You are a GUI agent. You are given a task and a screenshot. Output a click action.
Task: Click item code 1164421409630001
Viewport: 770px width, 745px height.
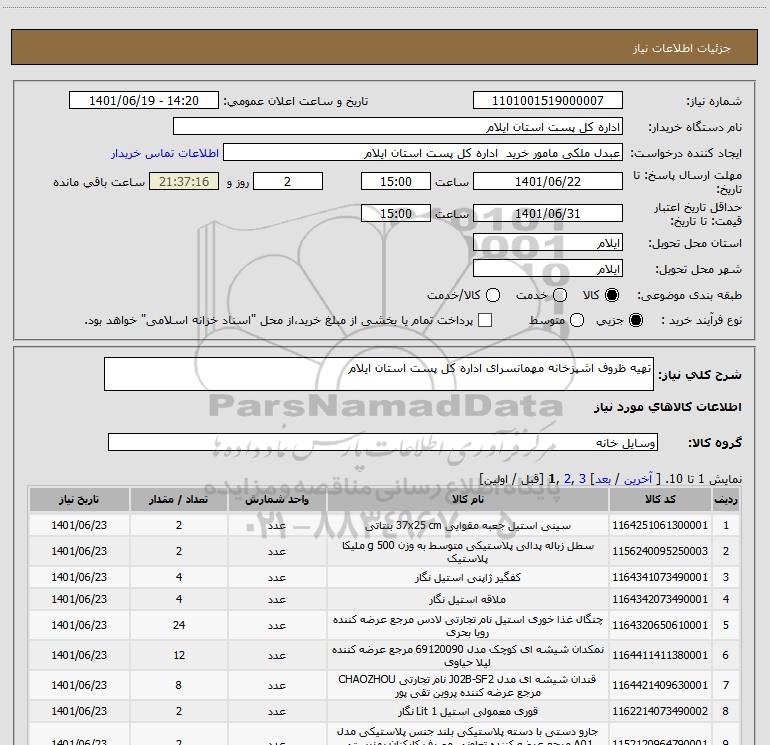(660, 685)
